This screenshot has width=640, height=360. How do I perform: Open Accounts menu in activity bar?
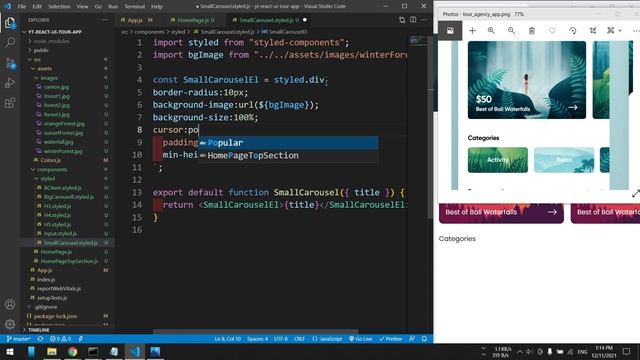pyautogui.click(x=10, y=304)
